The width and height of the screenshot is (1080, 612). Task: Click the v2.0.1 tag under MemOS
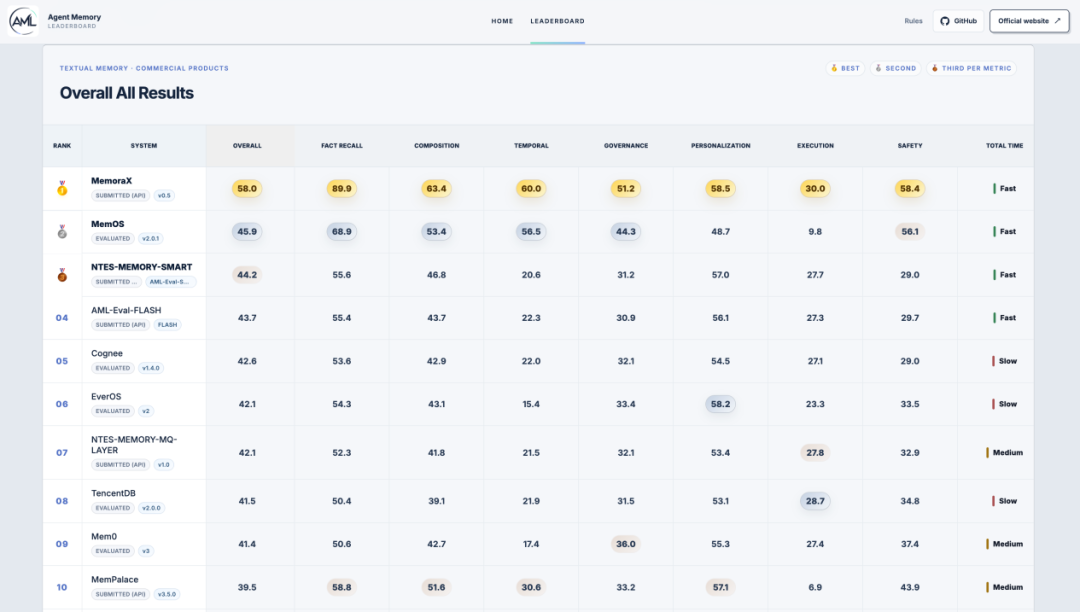point(150,239)
